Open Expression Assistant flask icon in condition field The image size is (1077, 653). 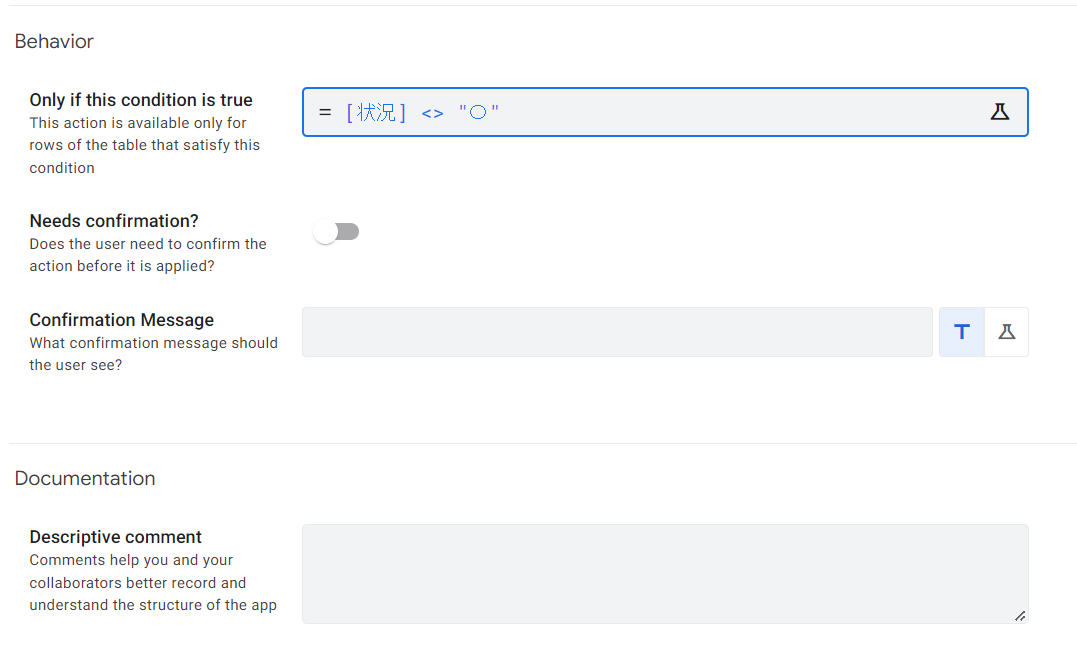(x=999, y=112)
